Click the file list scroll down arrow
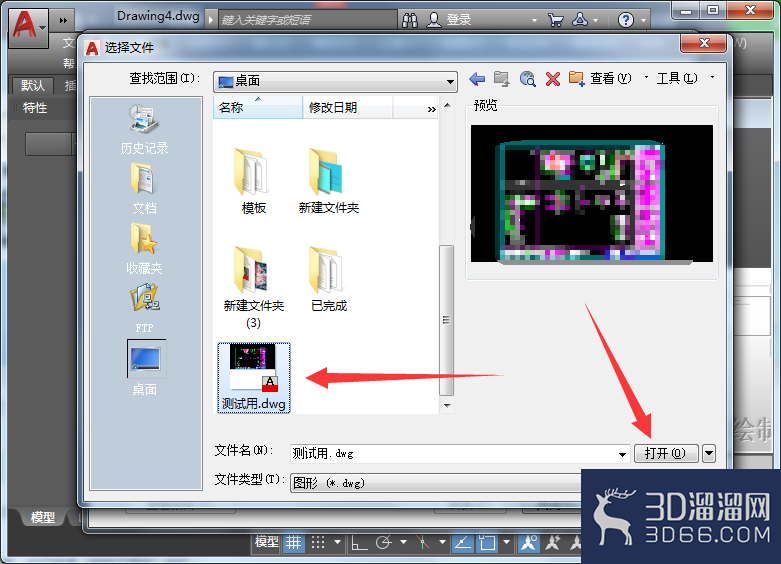781x564 pixels. (x=447, y=406)
